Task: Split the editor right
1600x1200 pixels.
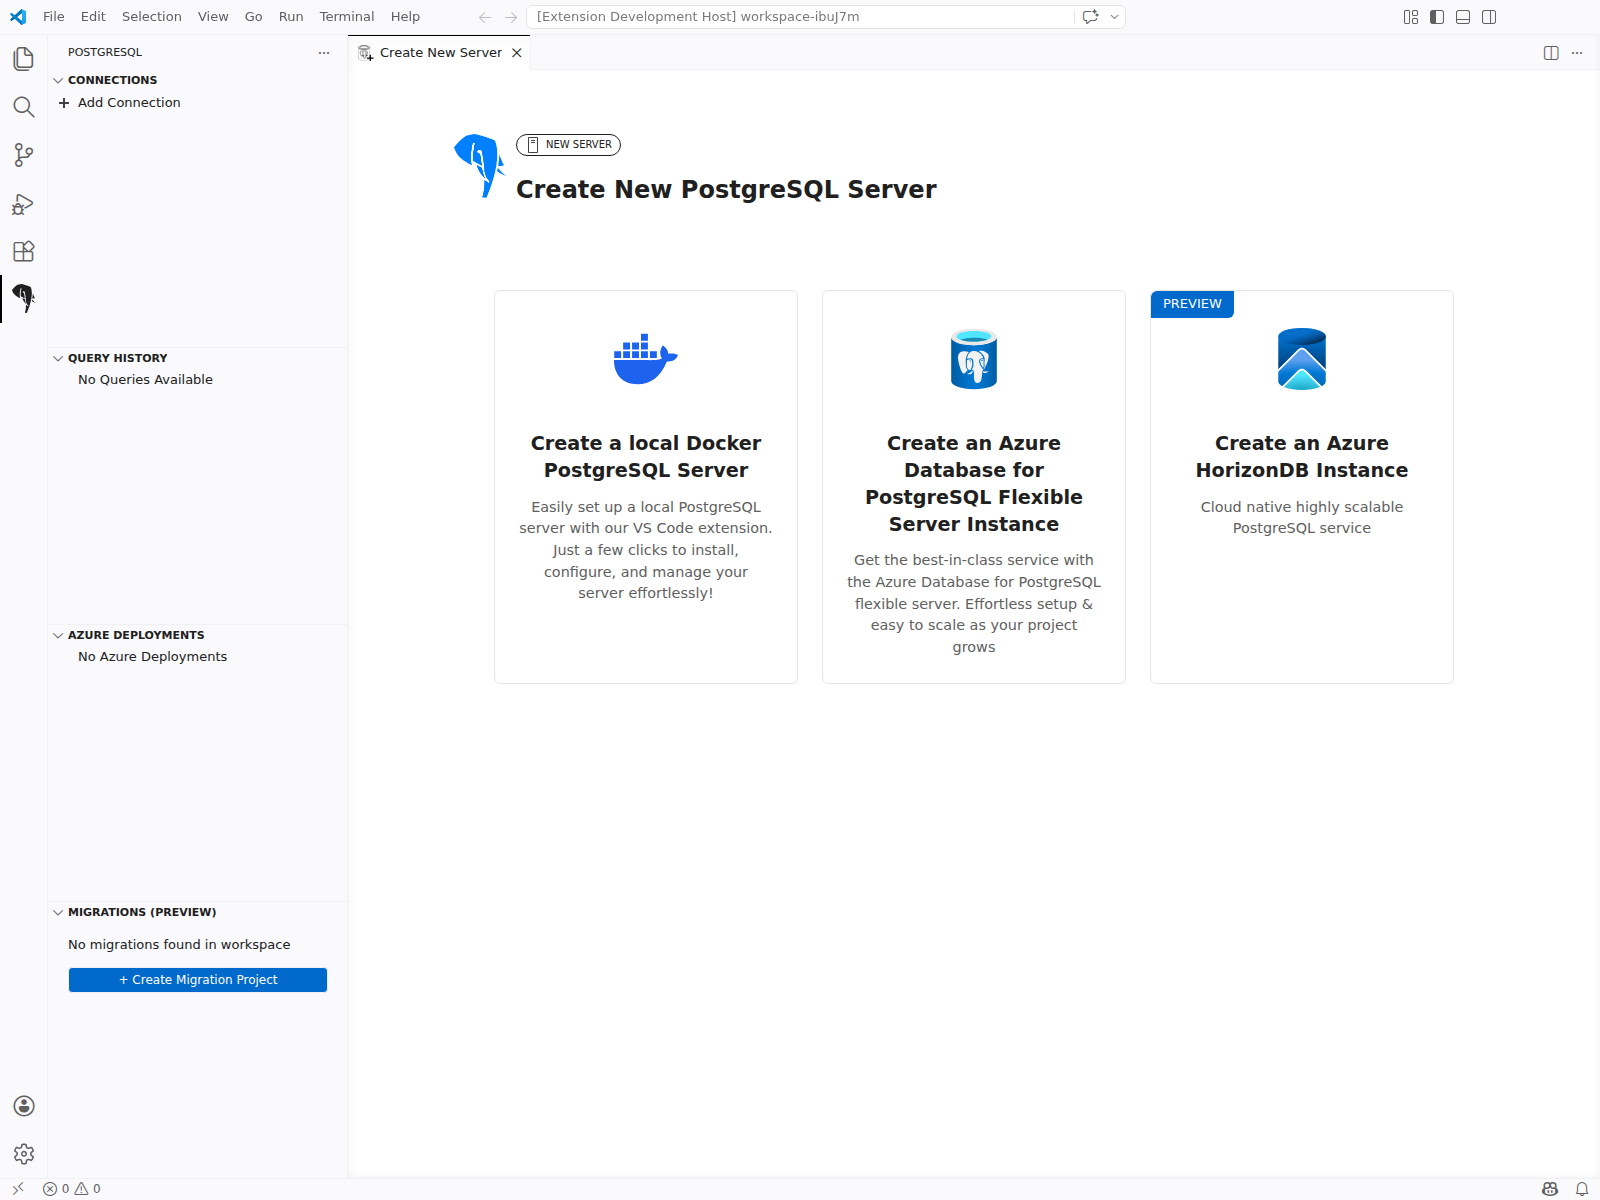Action: click(x=1551, y=53)
